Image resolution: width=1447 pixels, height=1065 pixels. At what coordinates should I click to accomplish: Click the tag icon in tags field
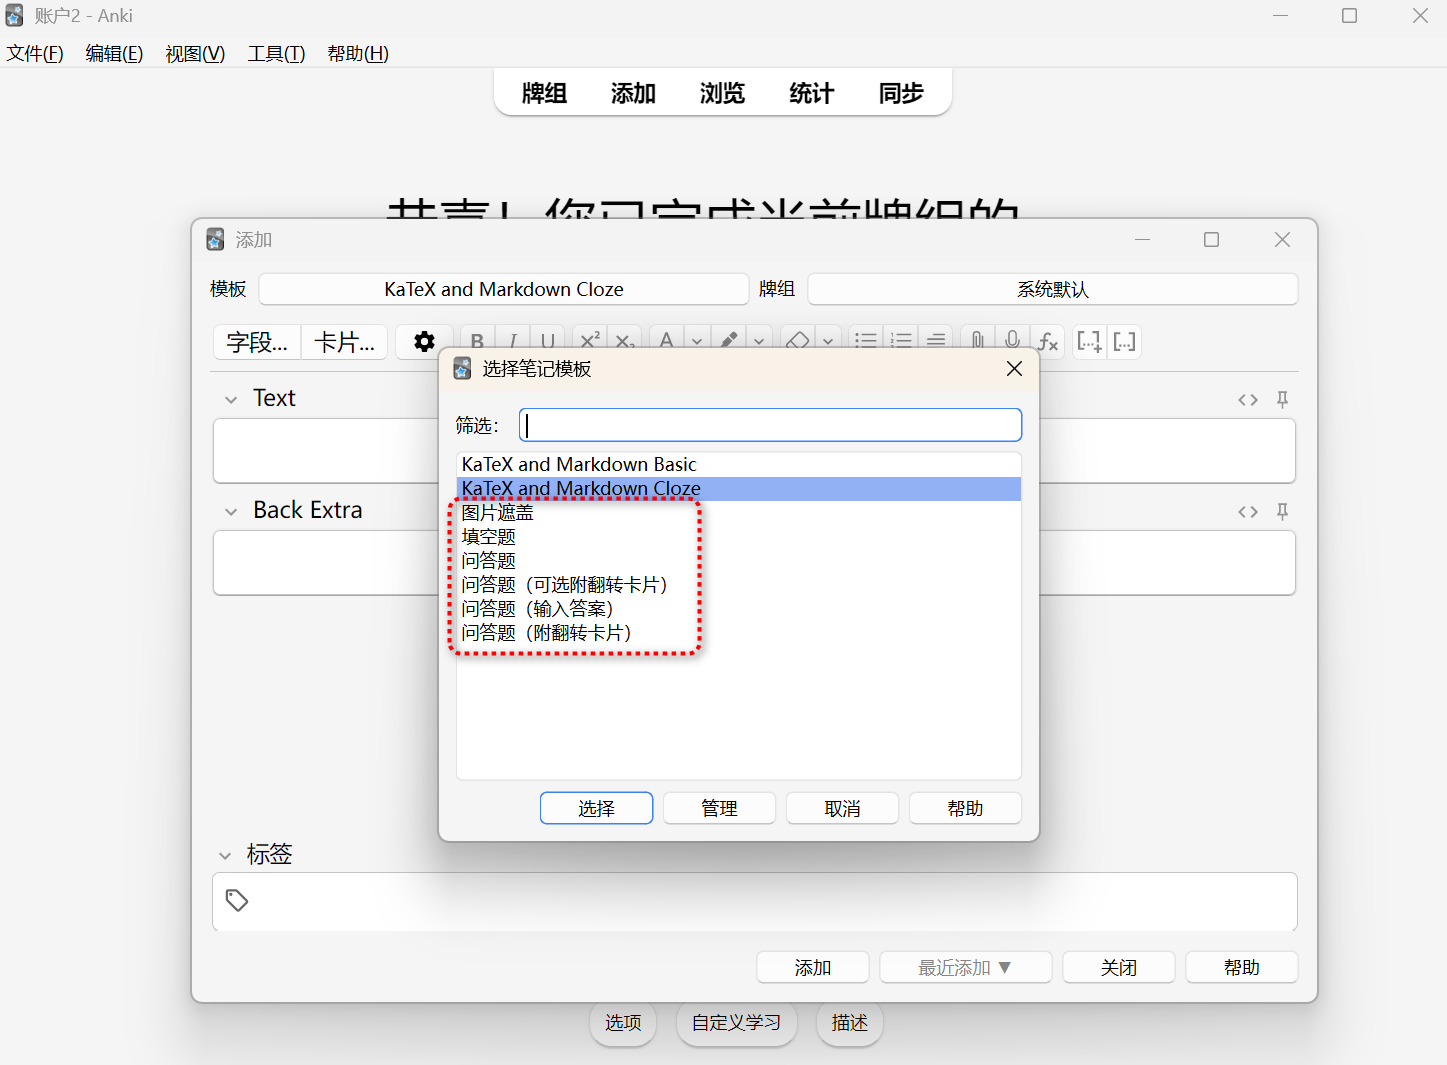pos(237,900)
